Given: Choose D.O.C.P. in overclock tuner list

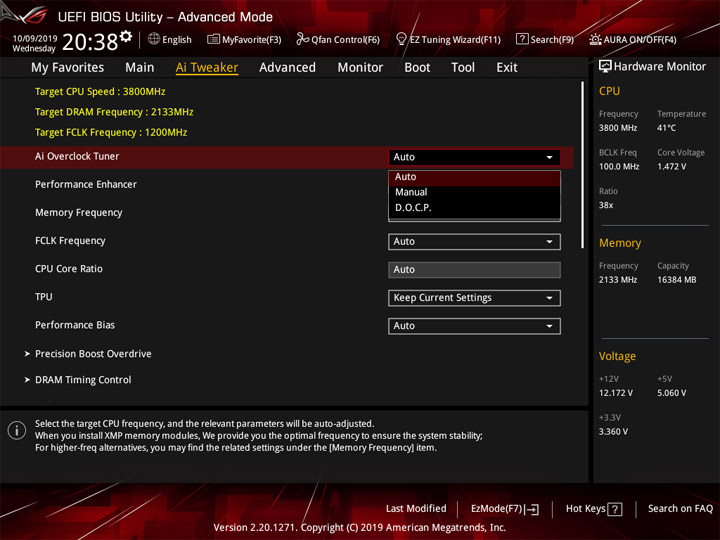Looking at the screenshot, I should pyautogui.click(x=474, y=208).
